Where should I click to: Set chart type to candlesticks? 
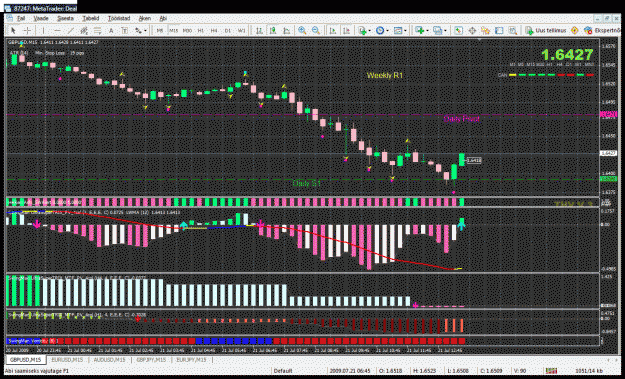pos(273,30)
